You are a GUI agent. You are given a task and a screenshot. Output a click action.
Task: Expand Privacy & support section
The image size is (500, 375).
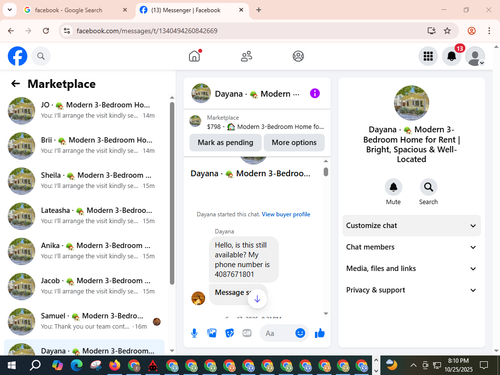[411, 290]
